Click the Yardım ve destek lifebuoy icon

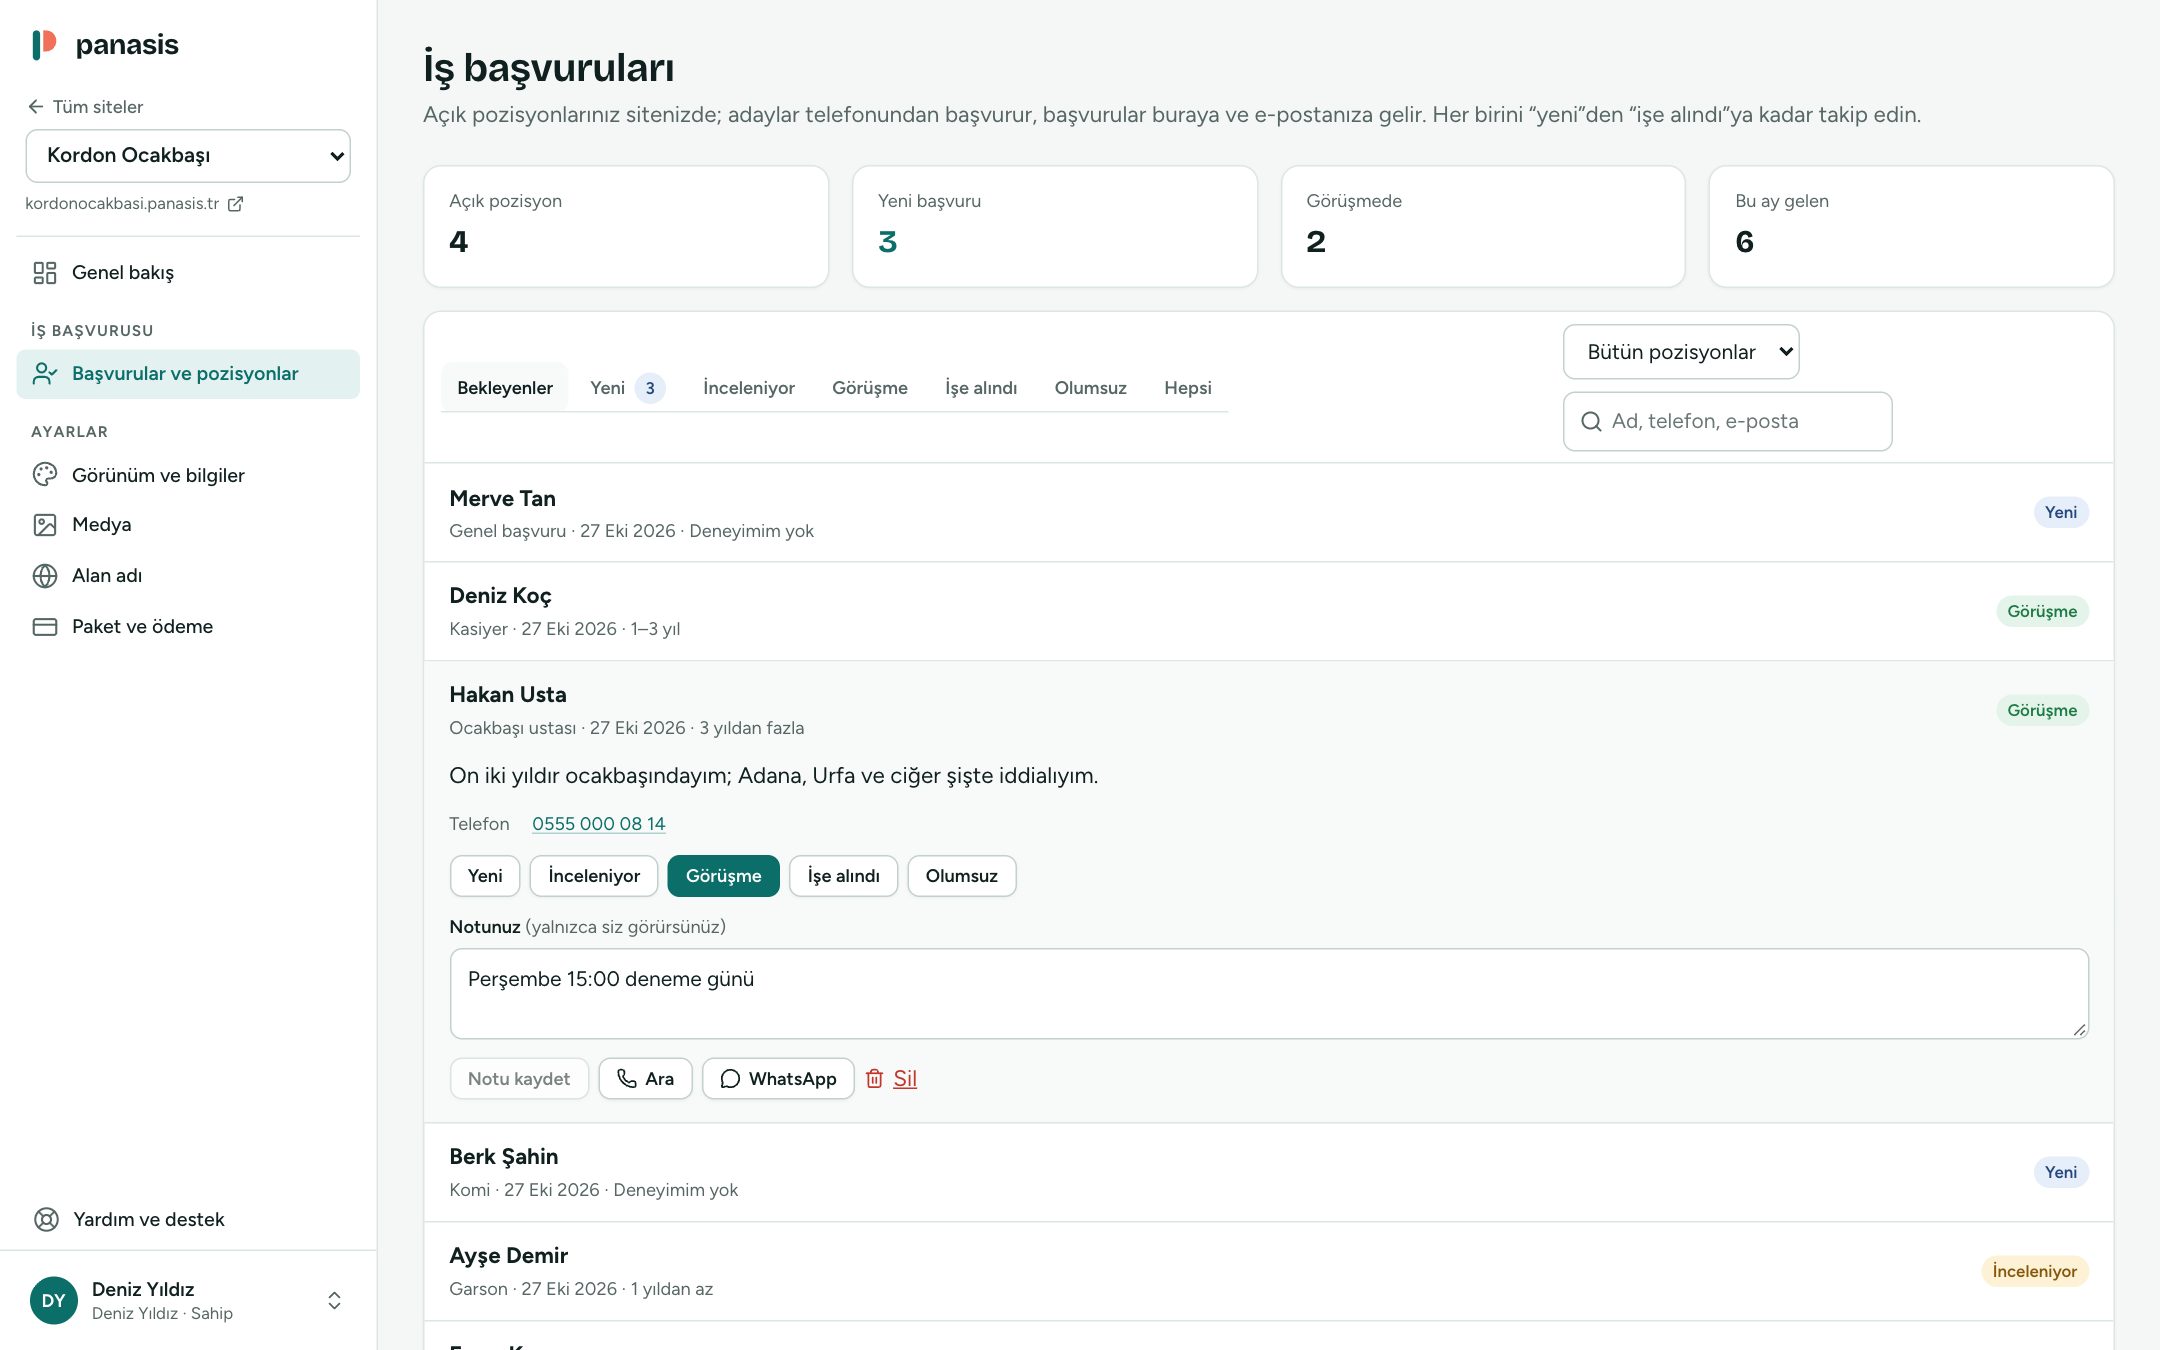point(46,1220)
